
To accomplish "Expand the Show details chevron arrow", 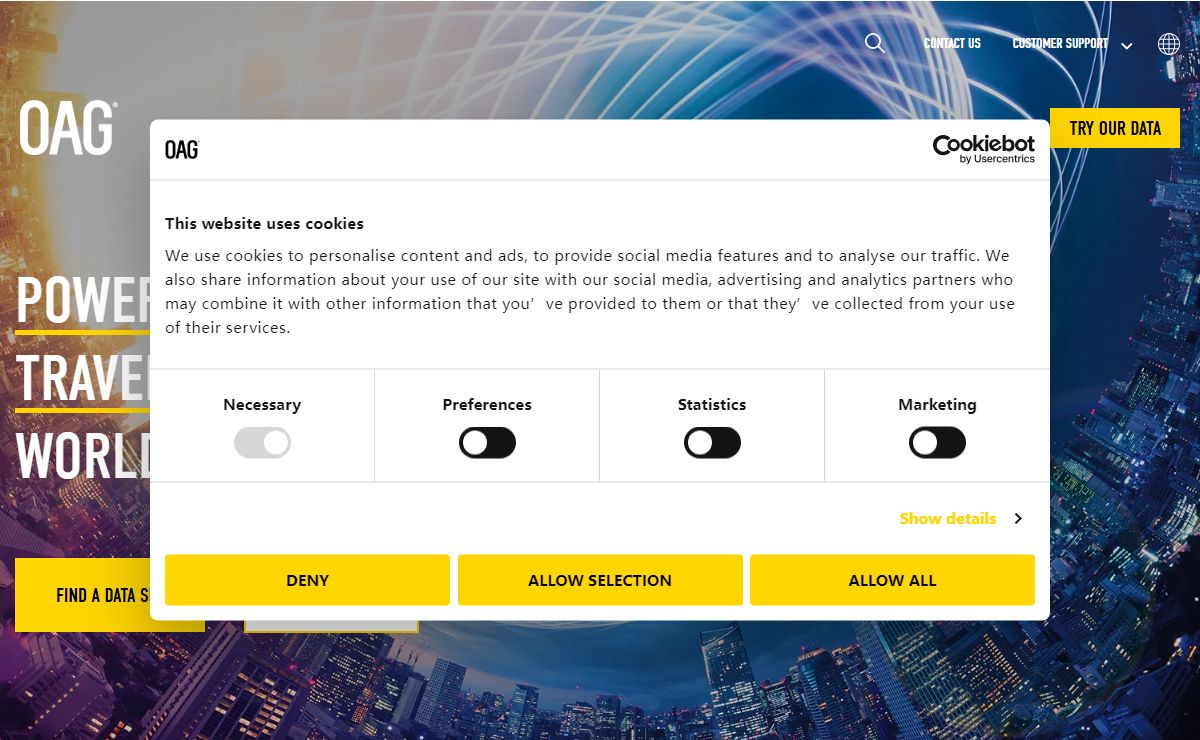I will tap(1018, 518).
